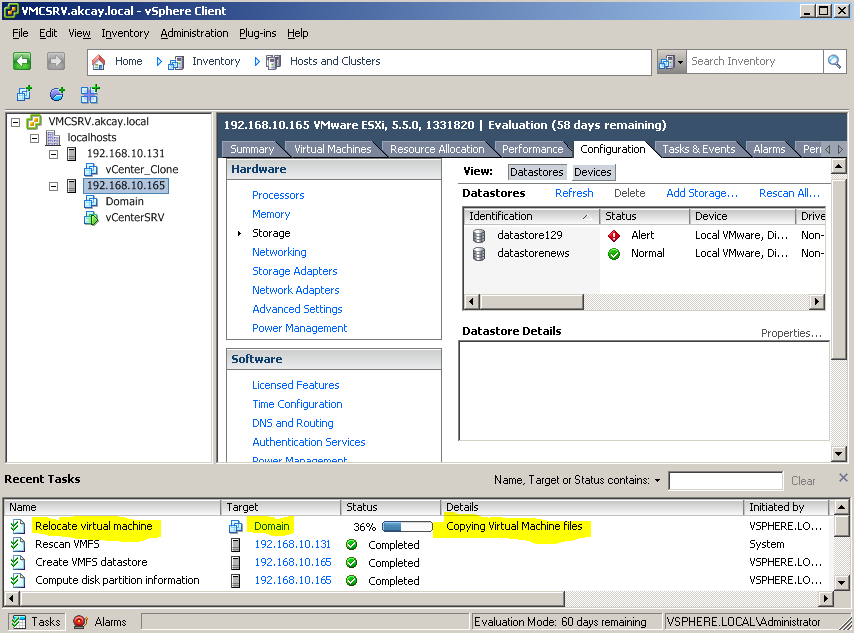This screenshot has width=854, height=633.
Task: Click the Inventory breadcrumb arrow
Action: [257, 62]
